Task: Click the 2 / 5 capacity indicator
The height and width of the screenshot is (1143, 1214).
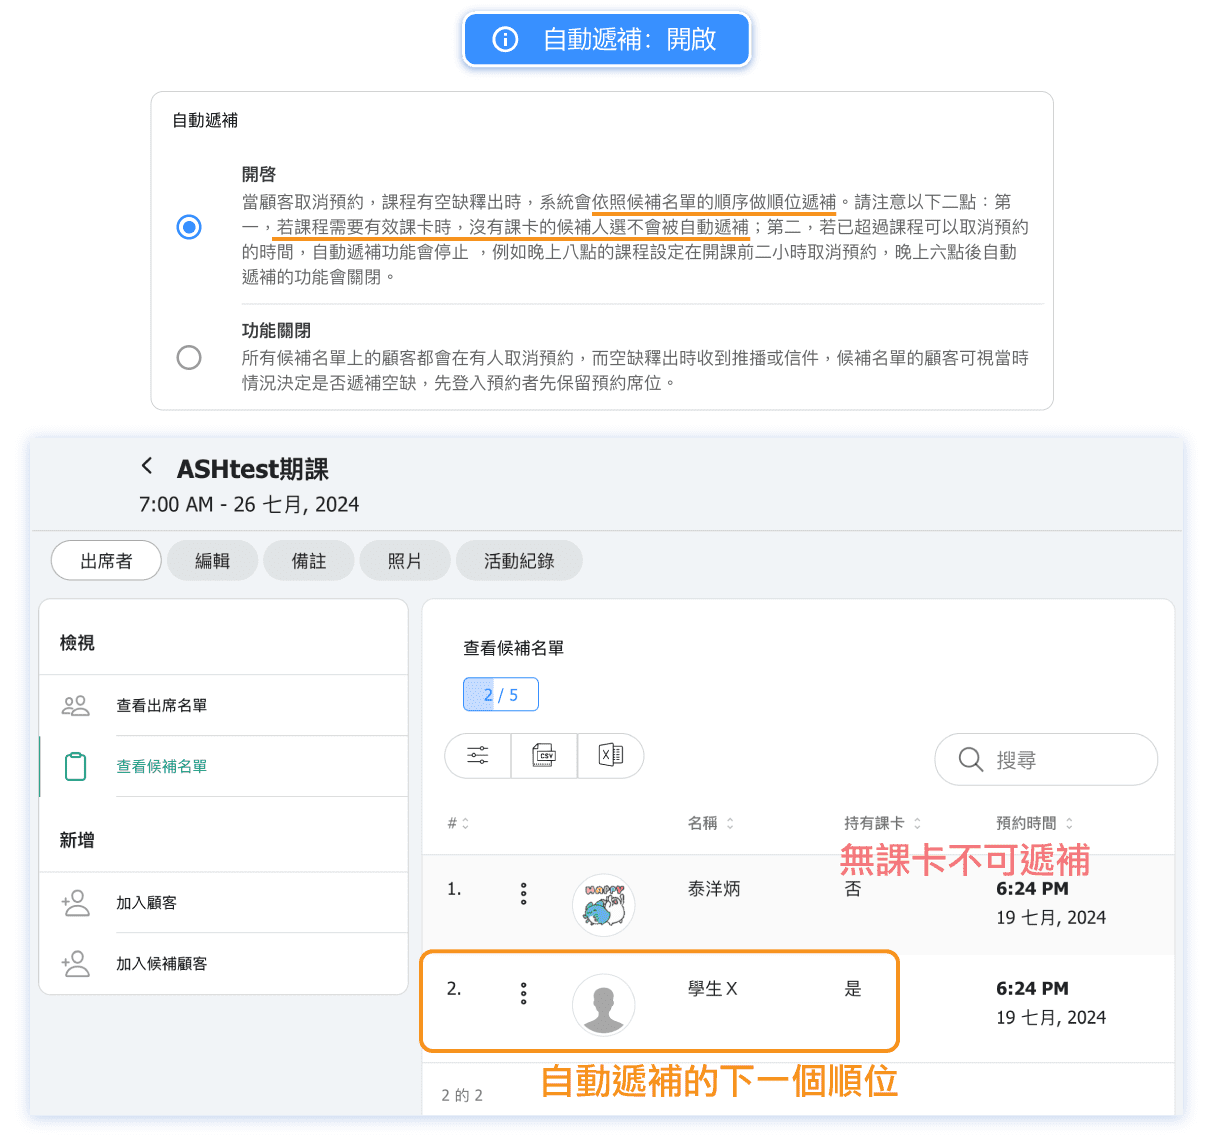Action: 501,695
